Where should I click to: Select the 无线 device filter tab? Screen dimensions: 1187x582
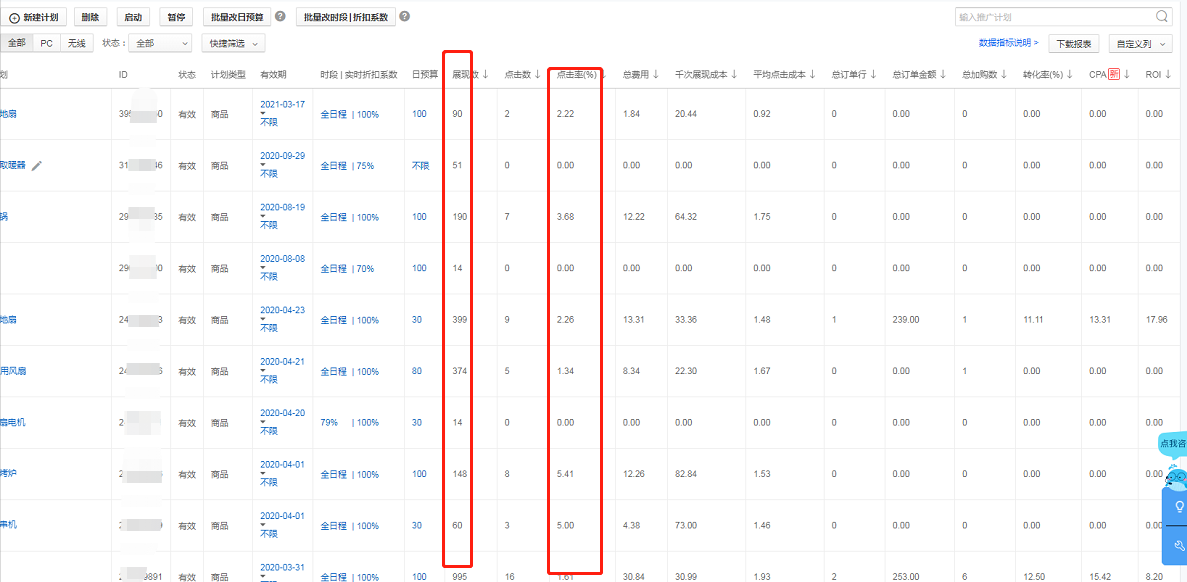[x=76, y=43]
